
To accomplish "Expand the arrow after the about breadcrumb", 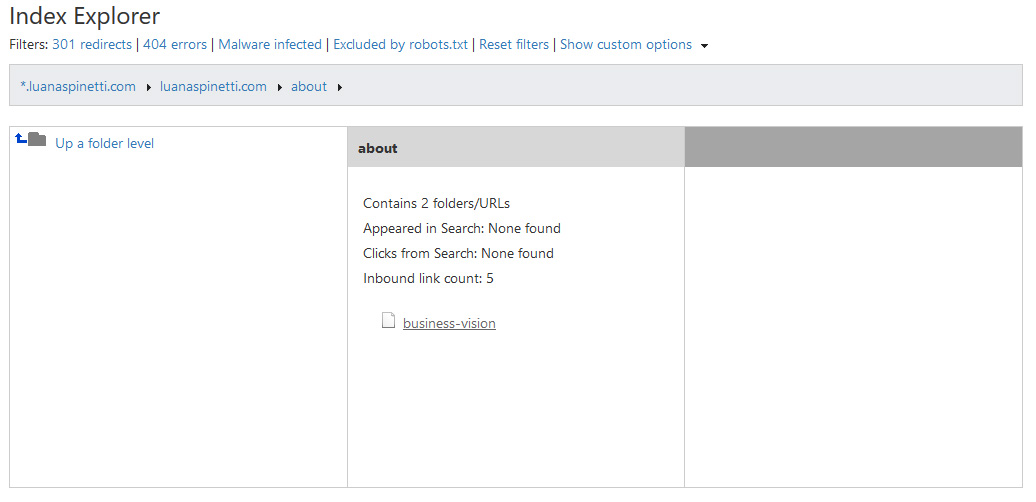I will click(x=340, y=87).
